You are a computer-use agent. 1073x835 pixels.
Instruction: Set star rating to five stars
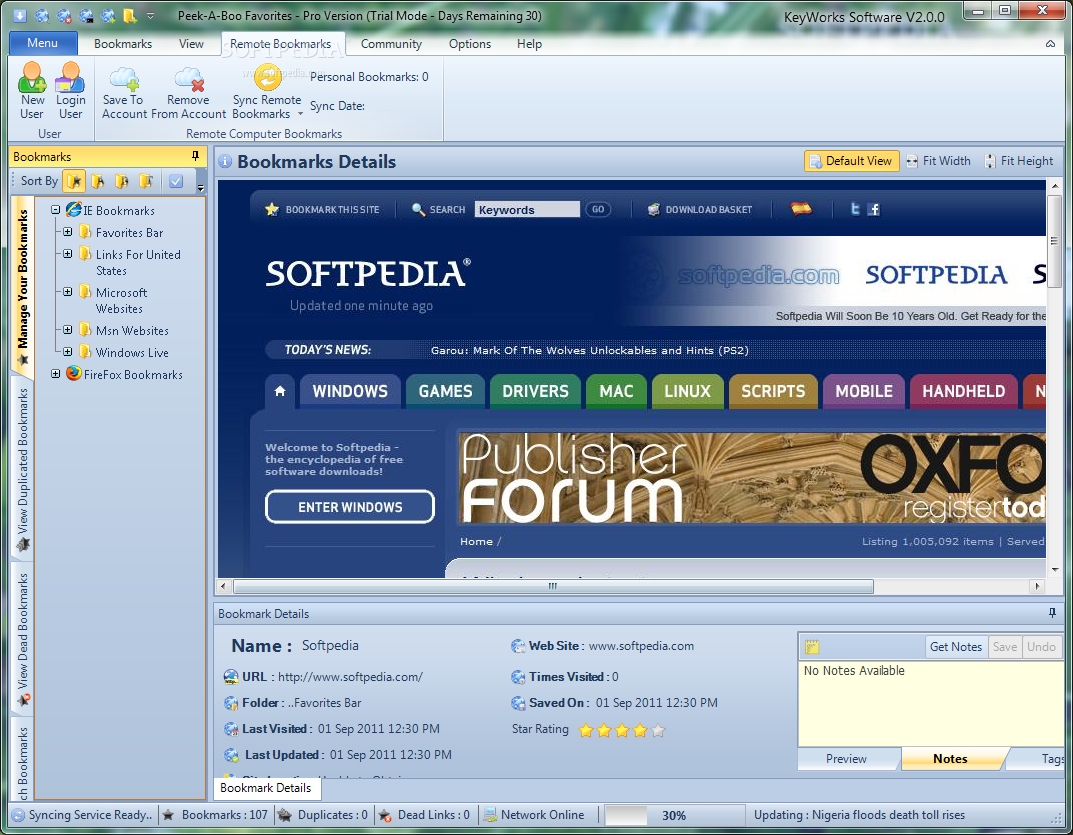pos(658,730)
